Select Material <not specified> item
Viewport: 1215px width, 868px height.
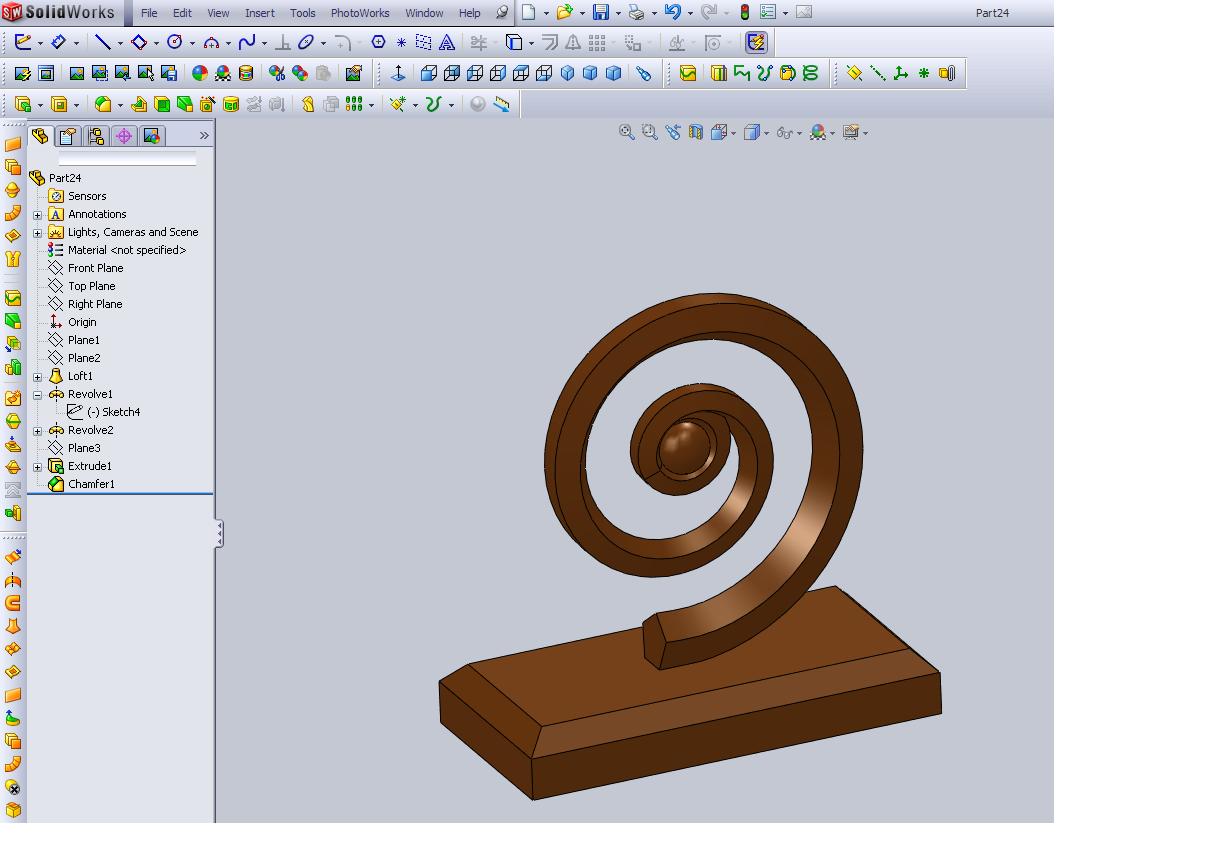126,250
